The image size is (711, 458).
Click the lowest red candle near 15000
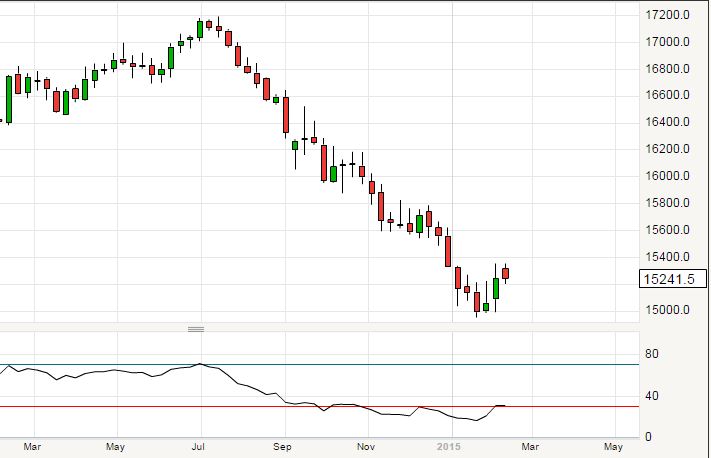[x=477, y=302]
